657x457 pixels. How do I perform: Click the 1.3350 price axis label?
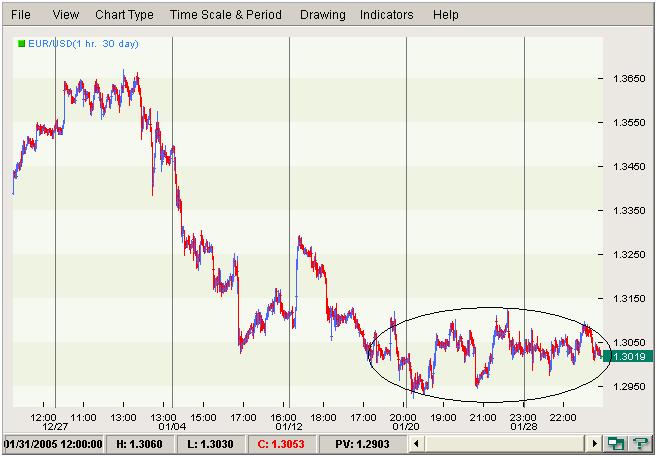click(x=629, y=211)
